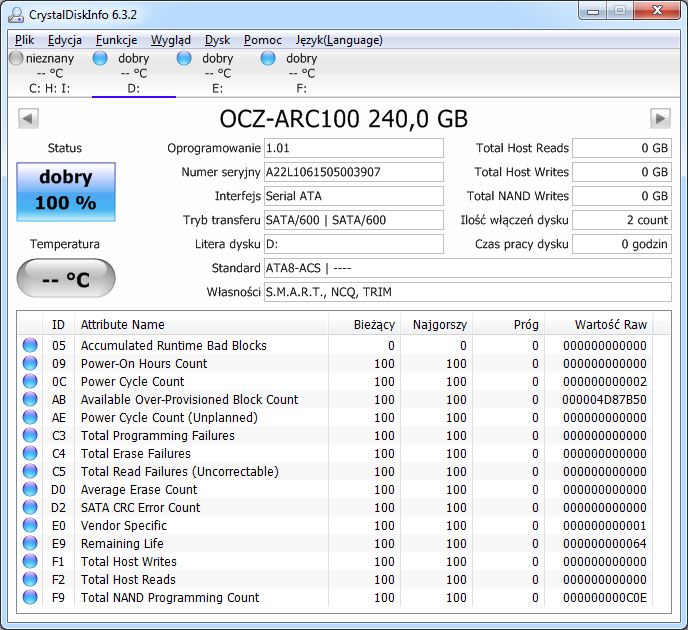The image size is (688, 630).
Task: Open the Edycja menu
Action: point(65,40)
